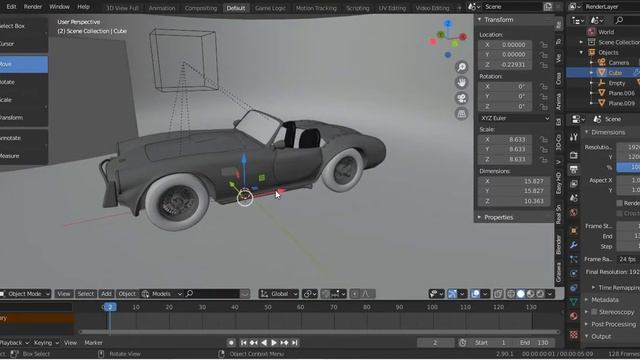Toggle proportional editing in header
The image size is (640, 360).
click(355, 294)
